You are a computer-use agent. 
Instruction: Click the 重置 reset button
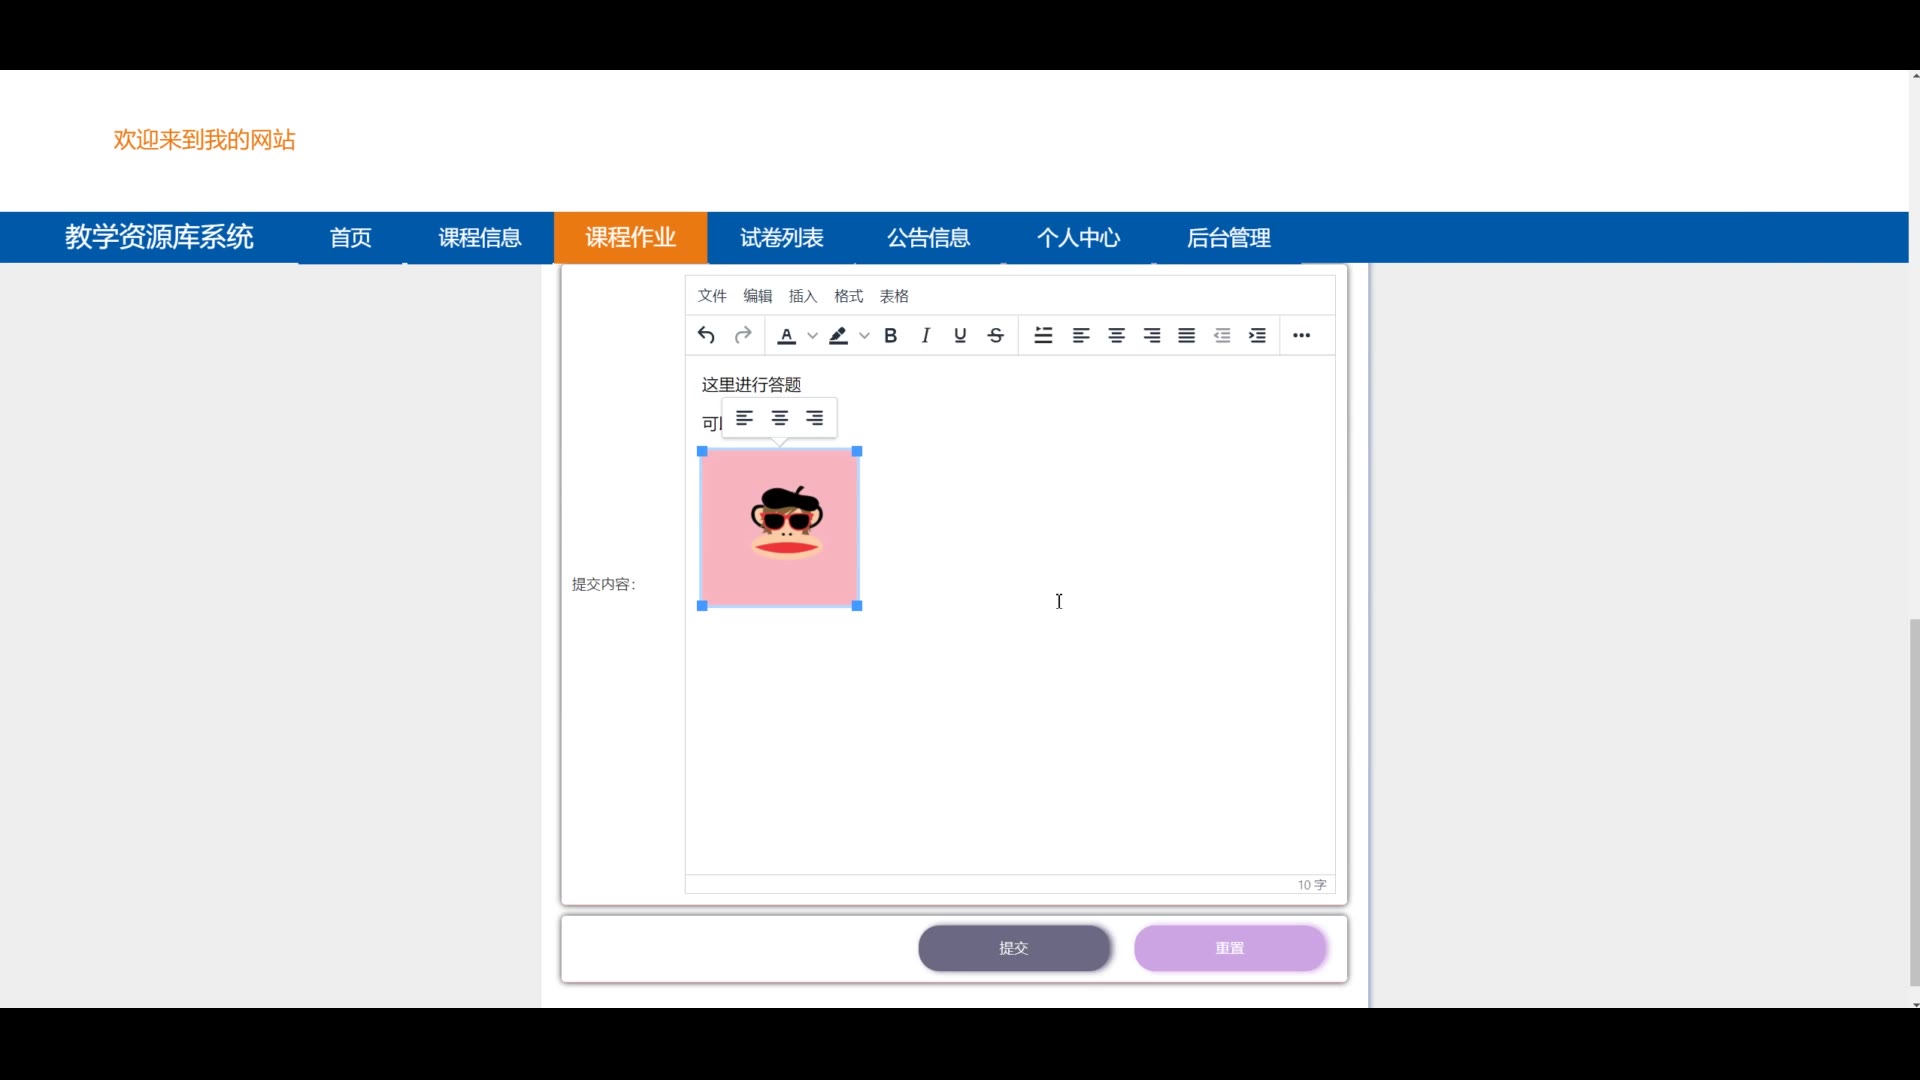(1230, 948)
